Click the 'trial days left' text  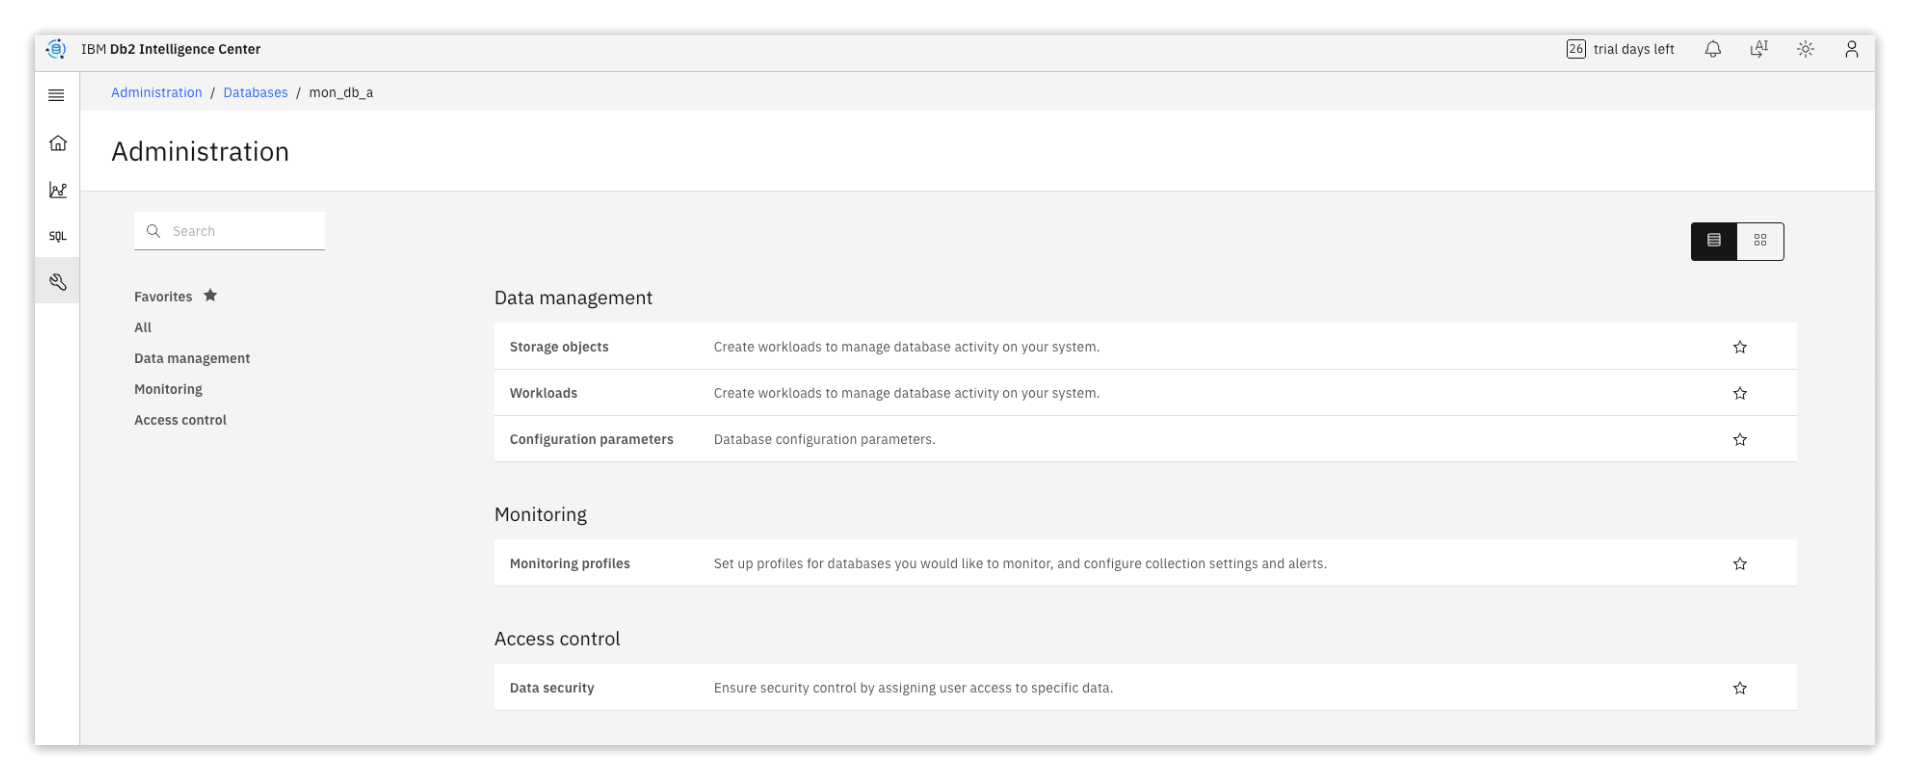tap(1634, 49)
